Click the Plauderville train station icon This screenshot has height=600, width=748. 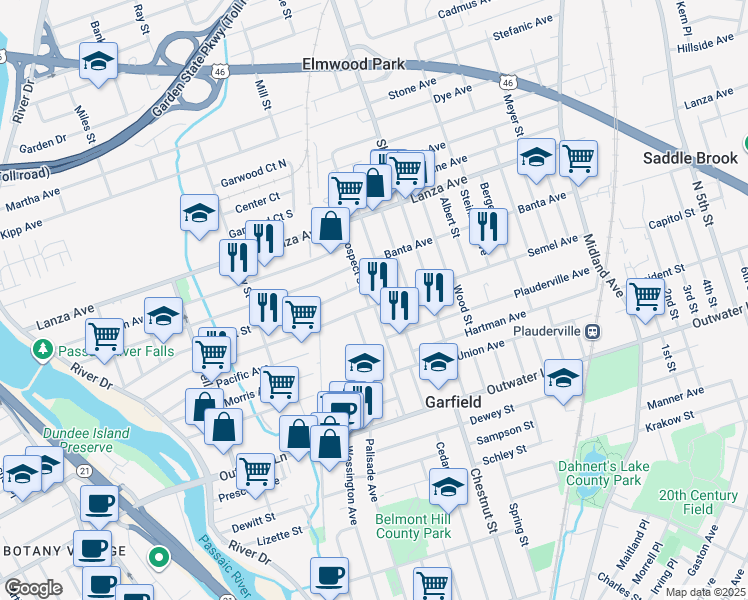[594, 331]
